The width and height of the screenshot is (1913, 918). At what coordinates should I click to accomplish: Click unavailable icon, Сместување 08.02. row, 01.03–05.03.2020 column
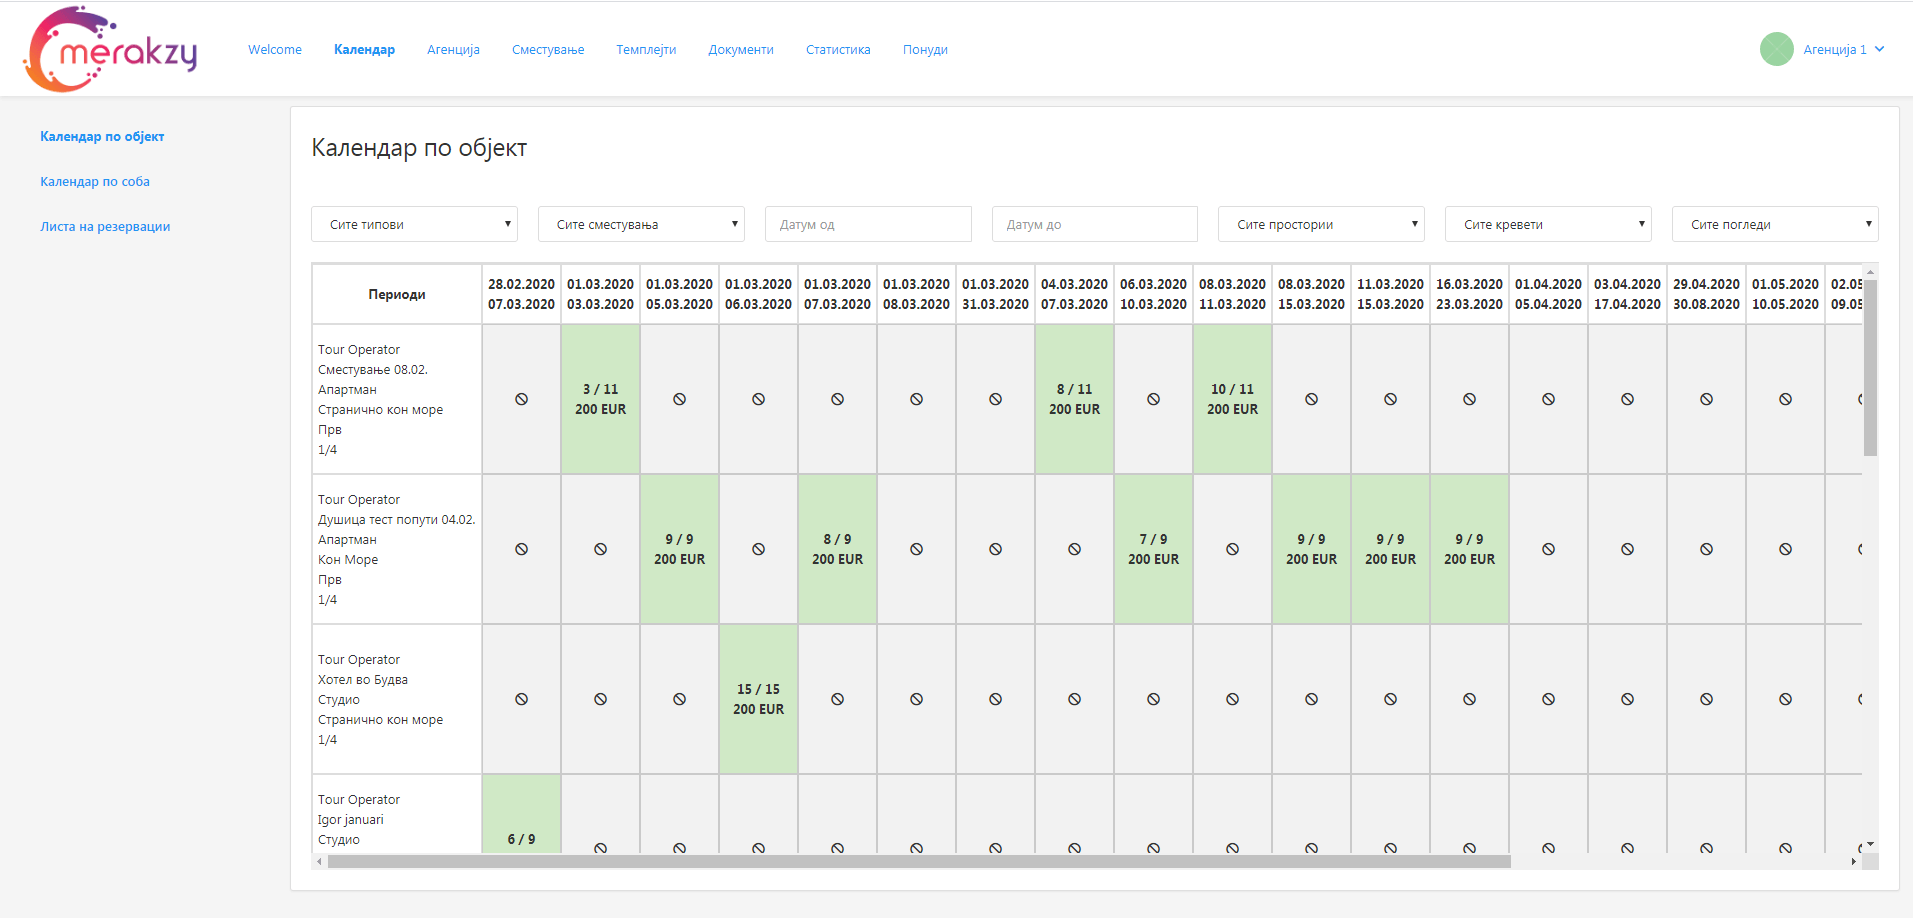(x=679, y=399)
